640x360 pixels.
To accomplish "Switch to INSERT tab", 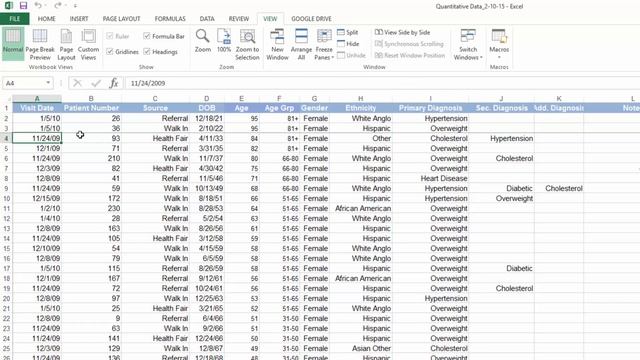I will click(79, 19).
